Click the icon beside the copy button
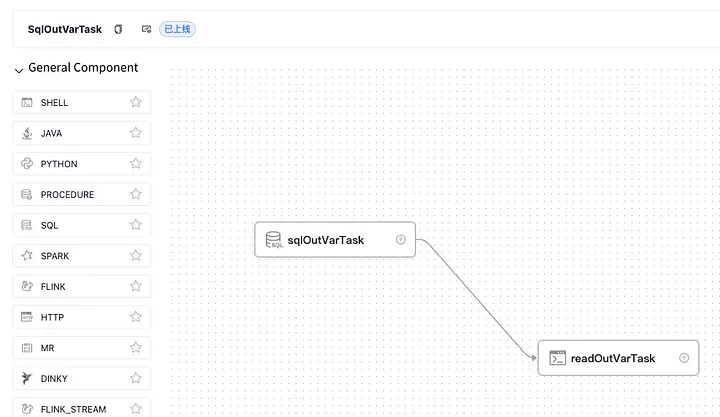720x417 pixels. (x=146, y=29)
